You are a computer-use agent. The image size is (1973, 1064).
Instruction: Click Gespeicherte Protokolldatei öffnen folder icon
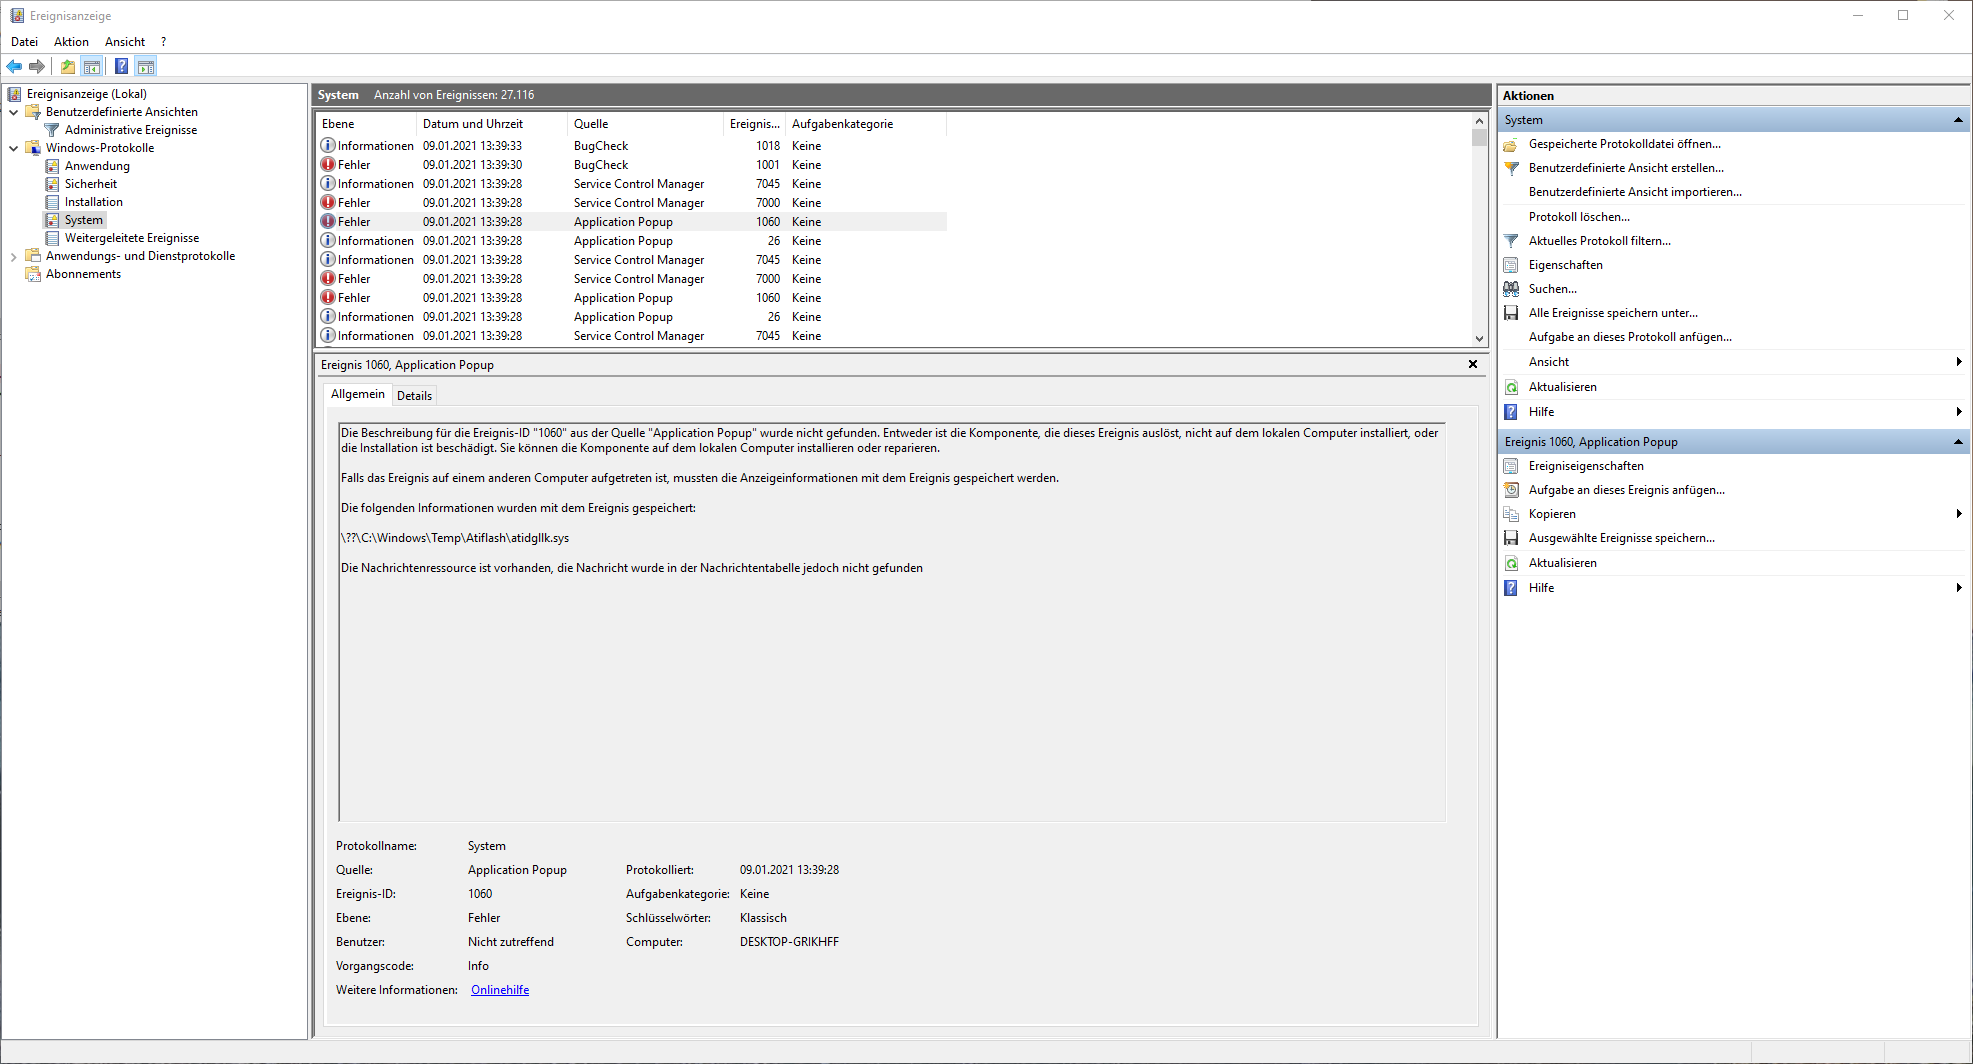coord(1511,144)
